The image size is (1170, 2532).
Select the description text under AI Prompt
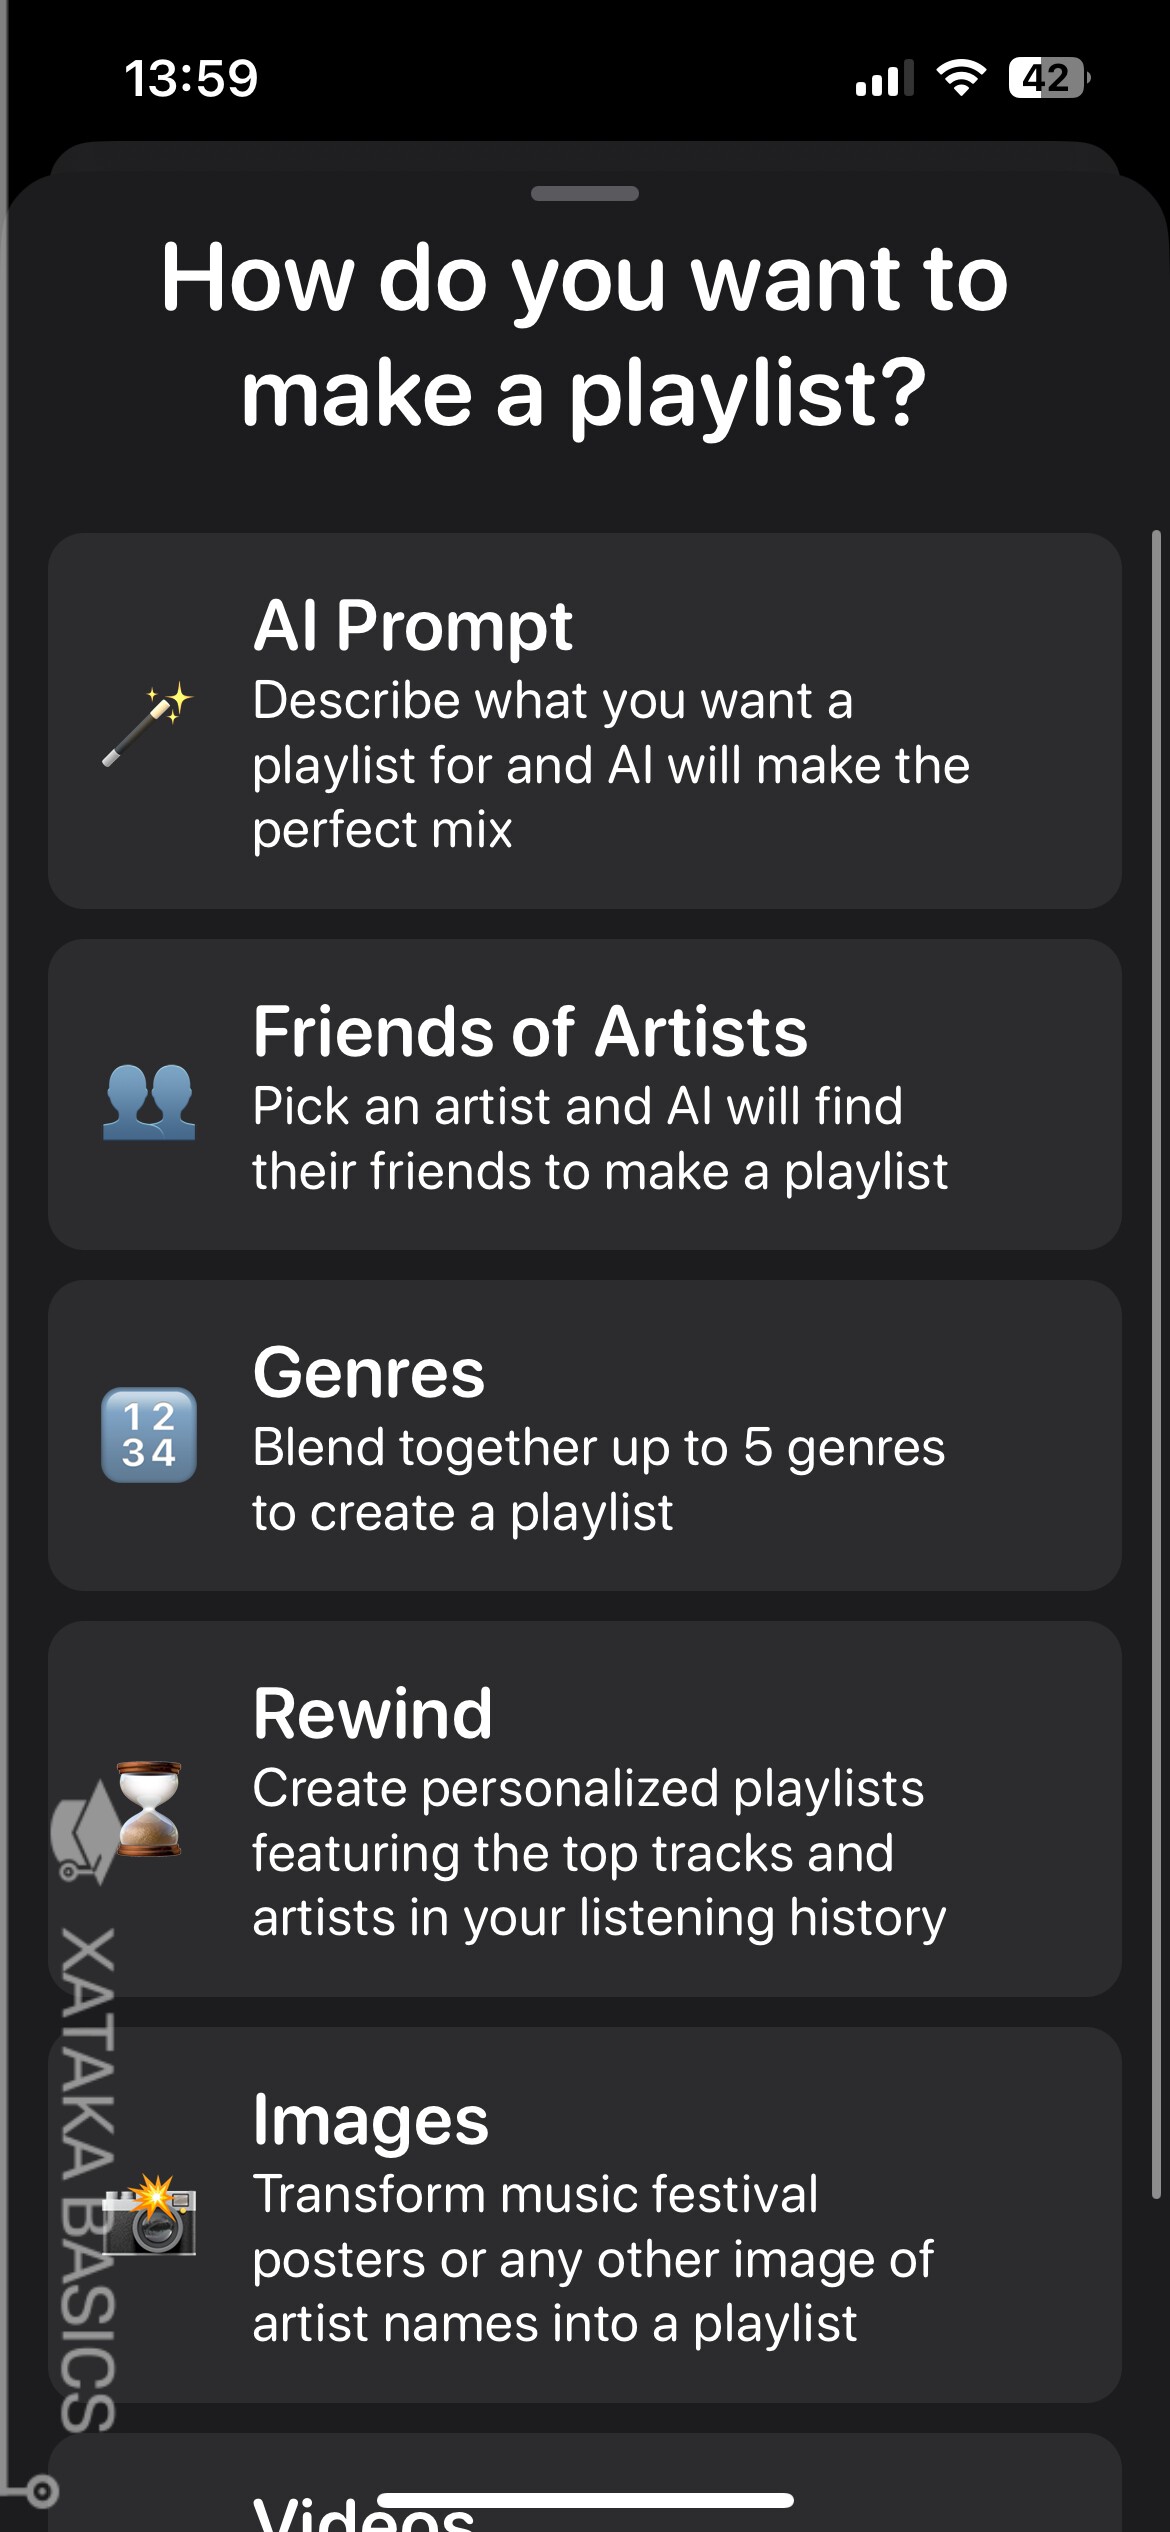click(x=610, y=763)
